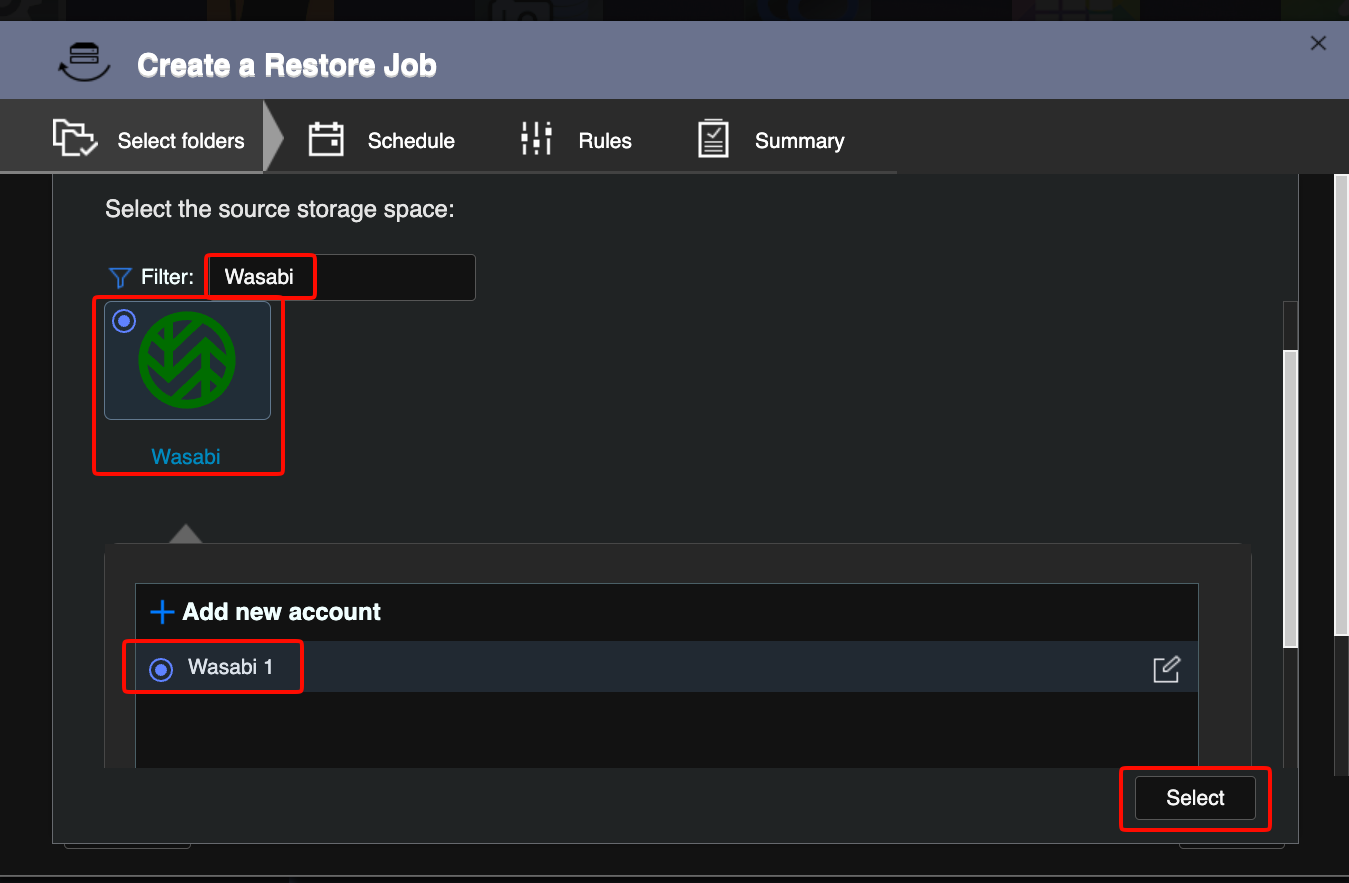Select the Wasabi 1 account radio button
This screenshot has height=883, width=1349.
click(x=160, y=669)
